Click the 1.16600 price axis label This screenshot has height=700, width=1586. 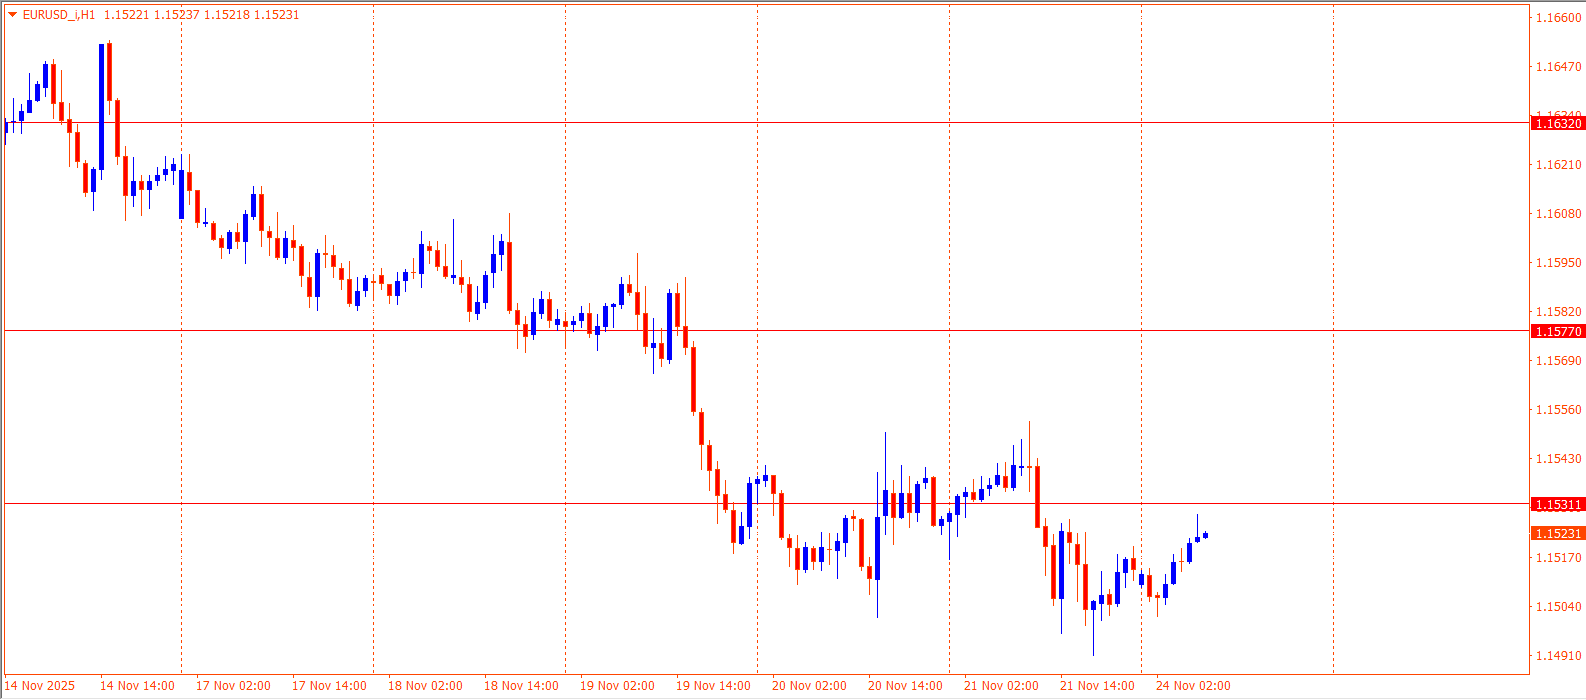(x=1560, y=18)
